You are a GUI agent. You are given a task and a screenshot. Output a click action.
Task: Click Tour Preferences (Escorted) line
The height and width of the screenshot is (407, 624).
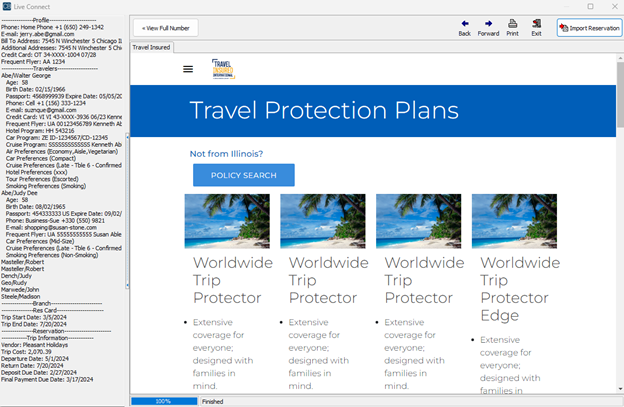tap(42, 179)
